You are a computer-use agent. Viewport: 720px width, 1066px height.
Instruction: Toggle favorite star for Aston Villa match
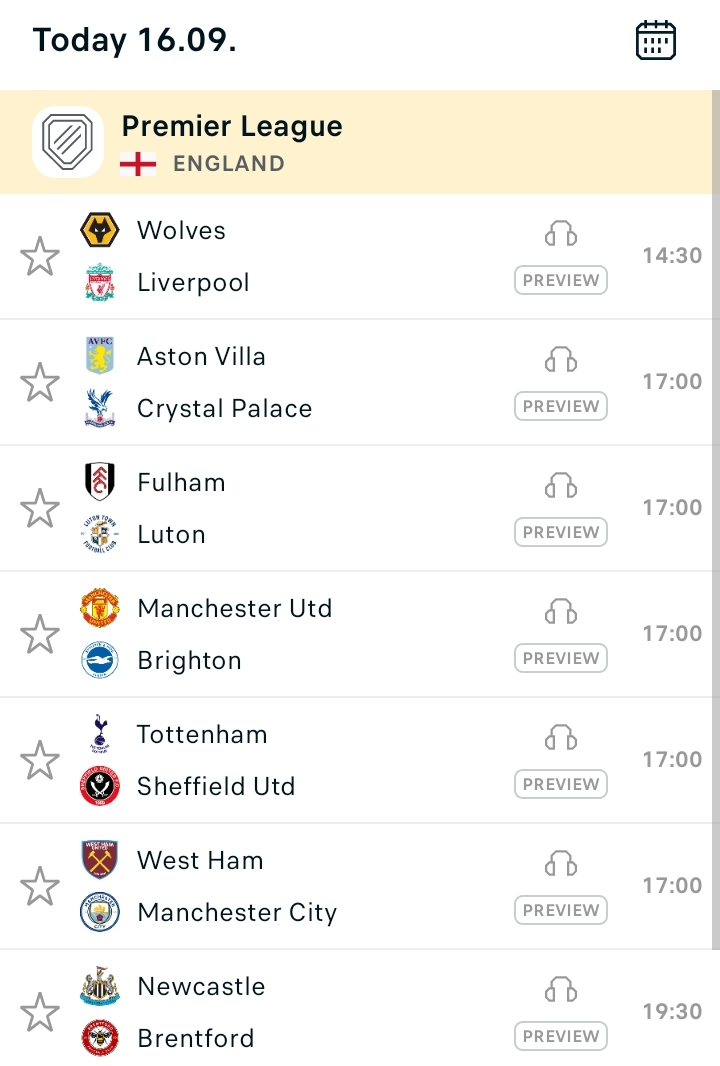[x=40, y=382]
